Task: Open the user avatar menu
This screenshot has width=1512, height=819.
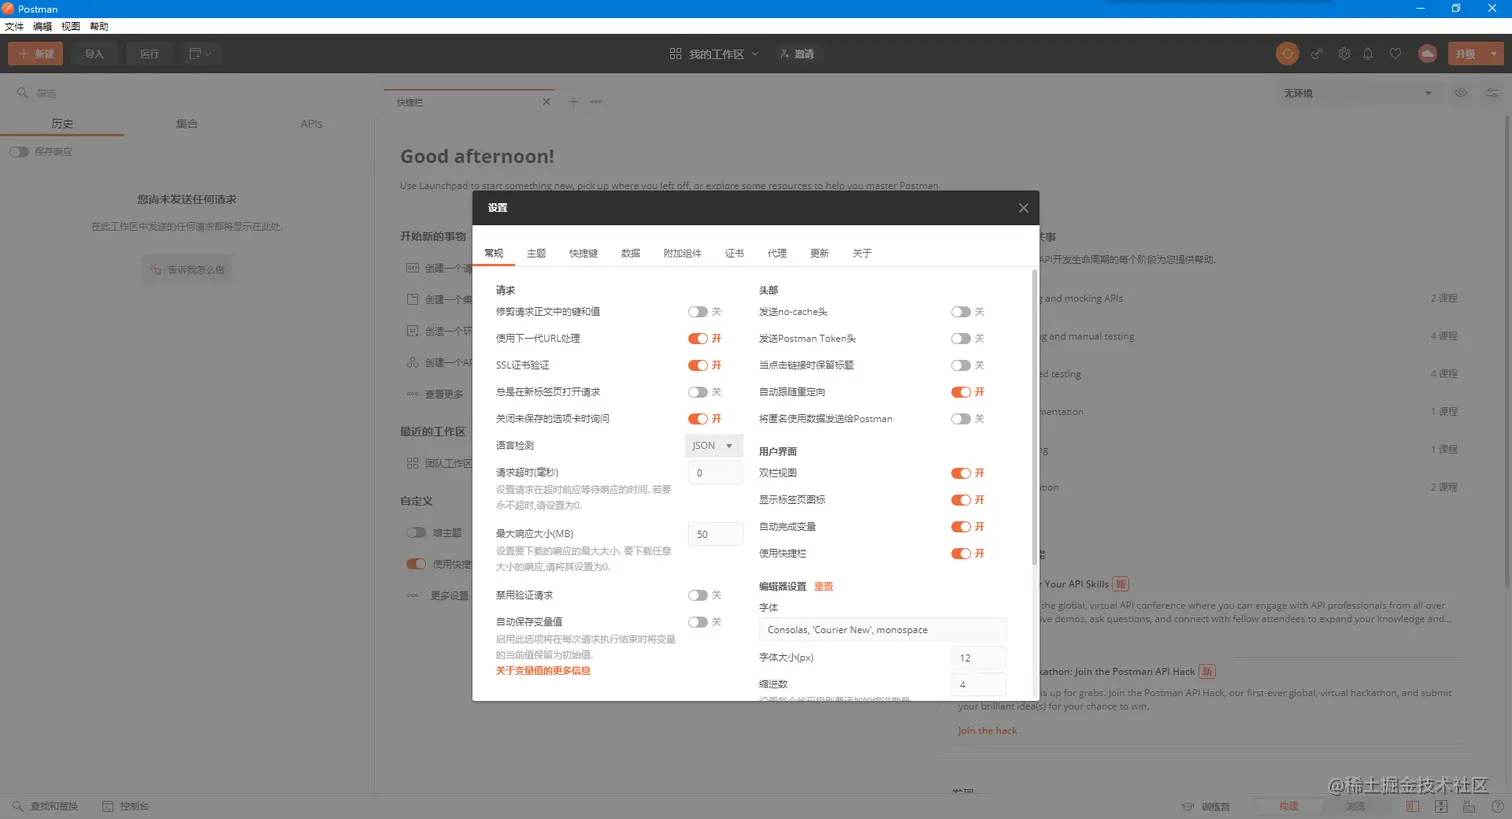Action: [x=1427, y=54]
